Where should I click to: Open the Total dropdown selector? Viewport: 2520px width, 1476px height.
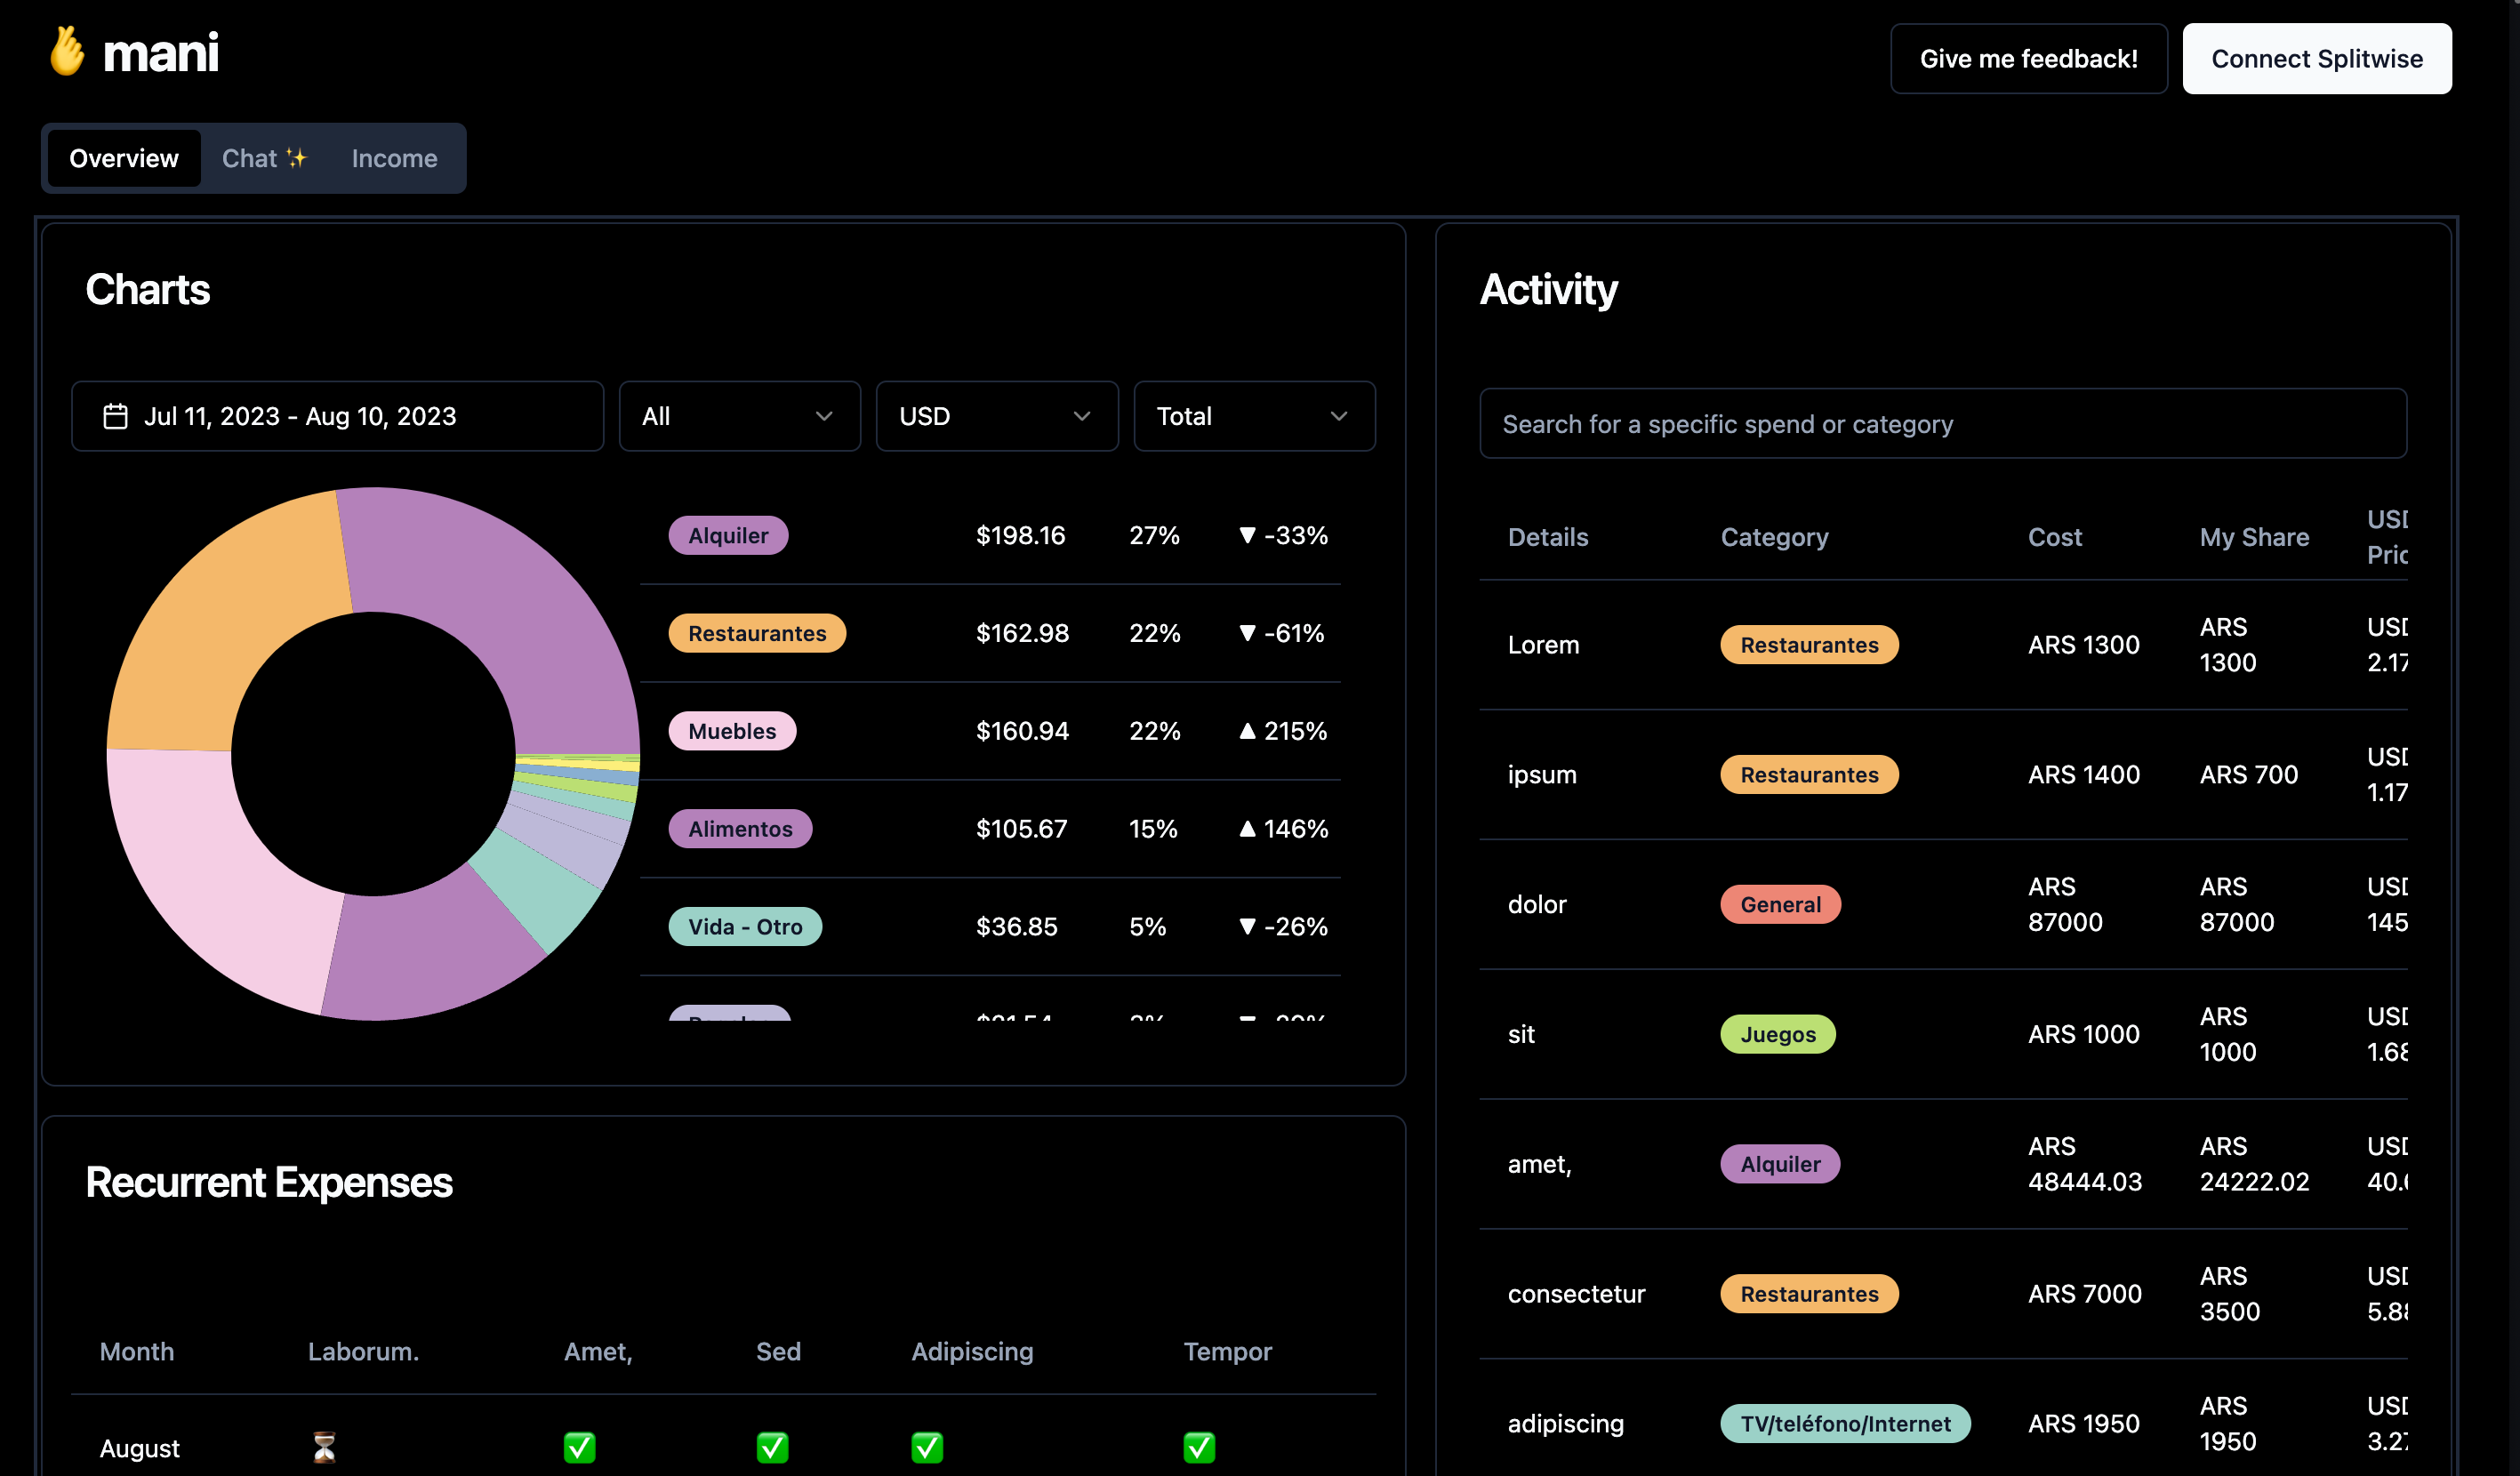pos(1253,416)
